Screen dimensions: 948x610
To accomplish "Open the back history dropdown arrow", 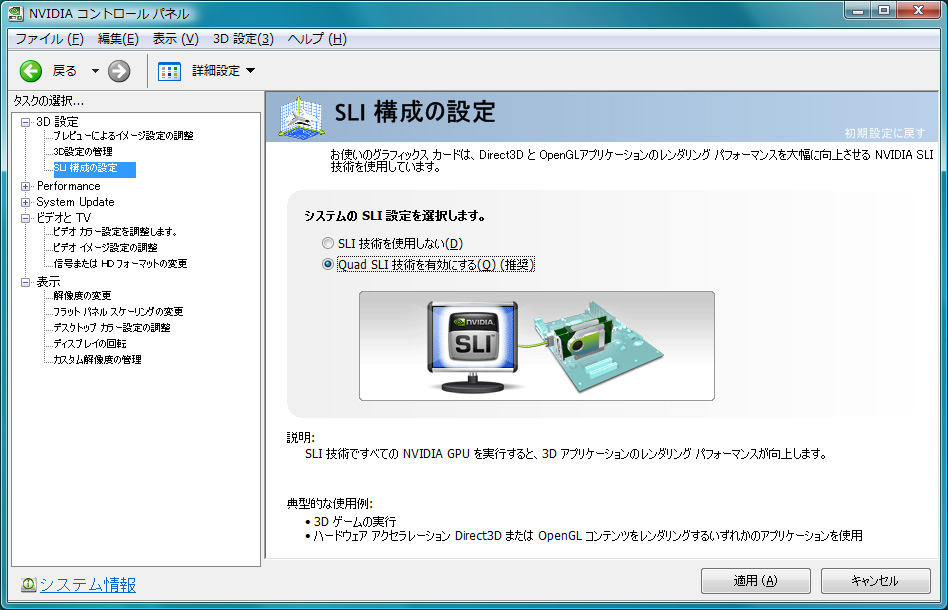I will click(95, 71).
